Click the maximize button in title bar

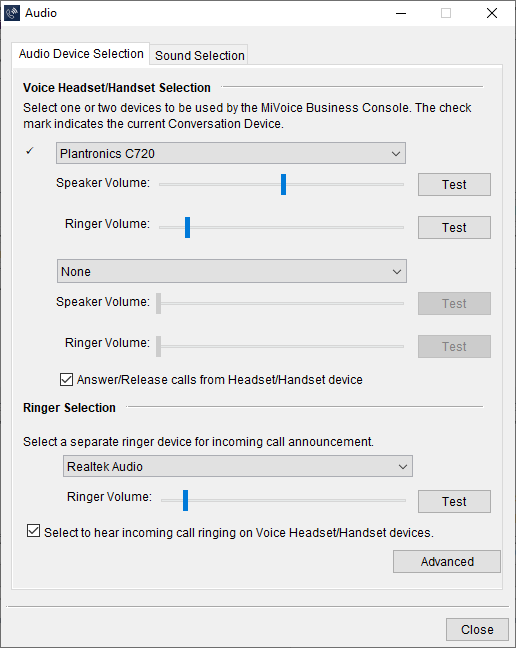[446, 13]
